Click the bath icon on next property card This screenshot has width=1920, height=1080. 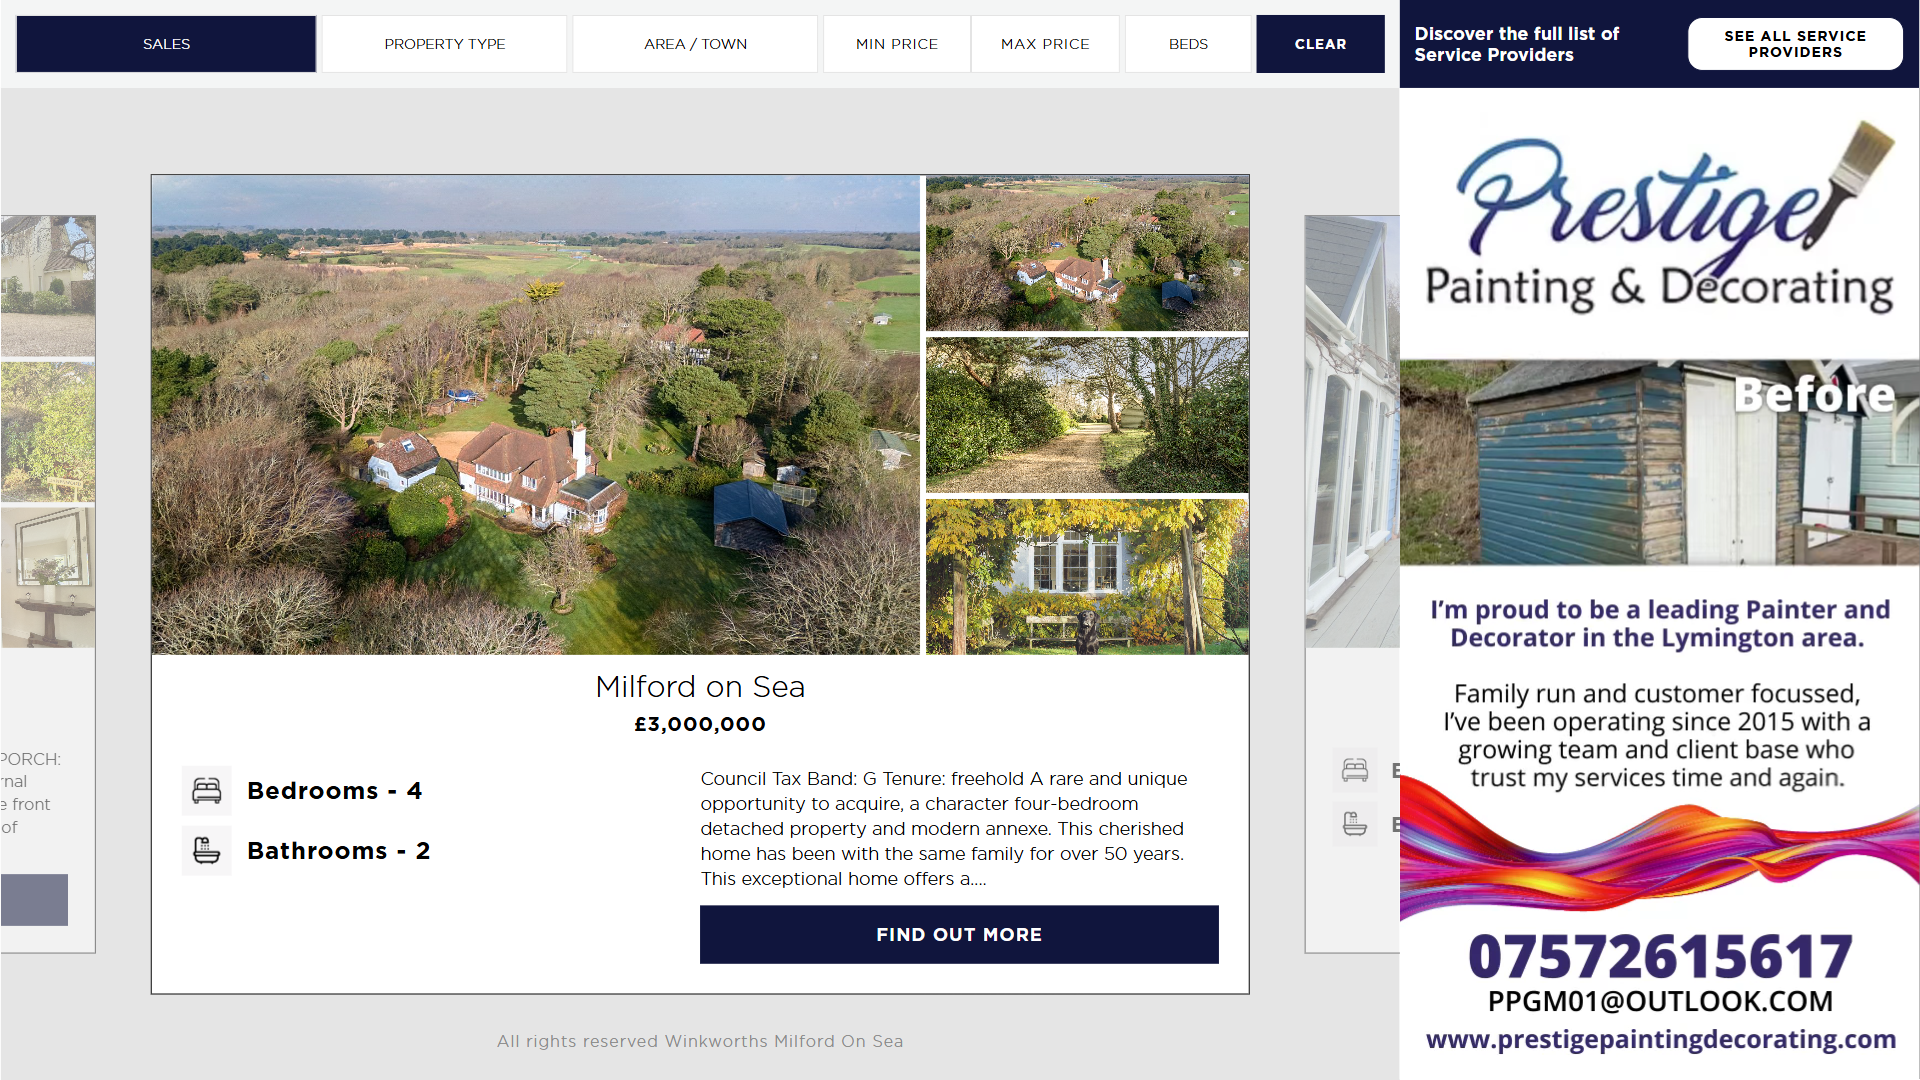1355,825
